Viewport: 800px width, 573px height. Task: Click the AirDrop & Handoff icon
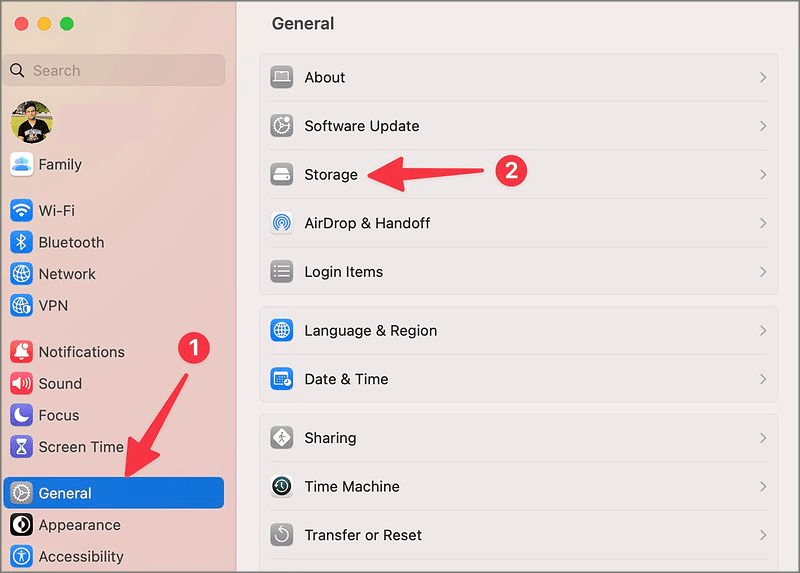point(282,223)
